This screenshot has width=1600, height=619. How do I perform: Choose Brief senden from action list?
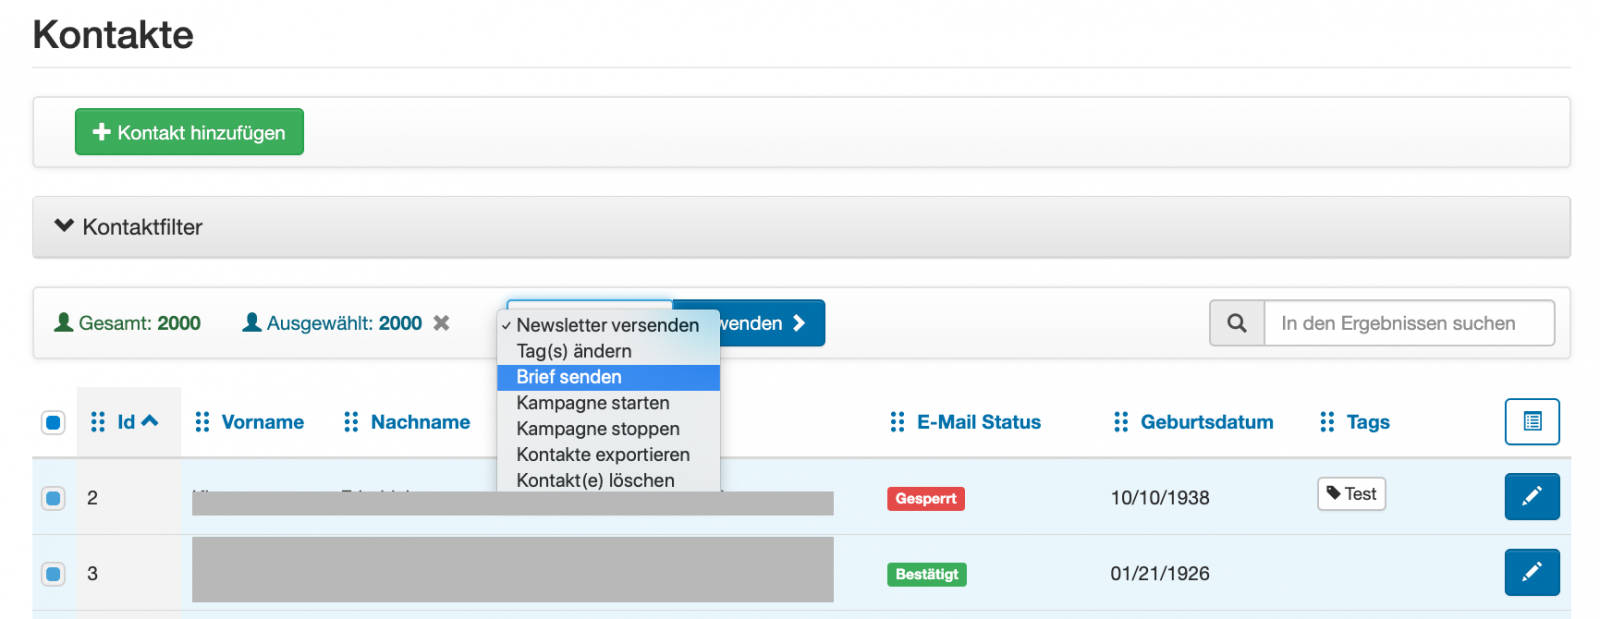(x=569, y=377)
